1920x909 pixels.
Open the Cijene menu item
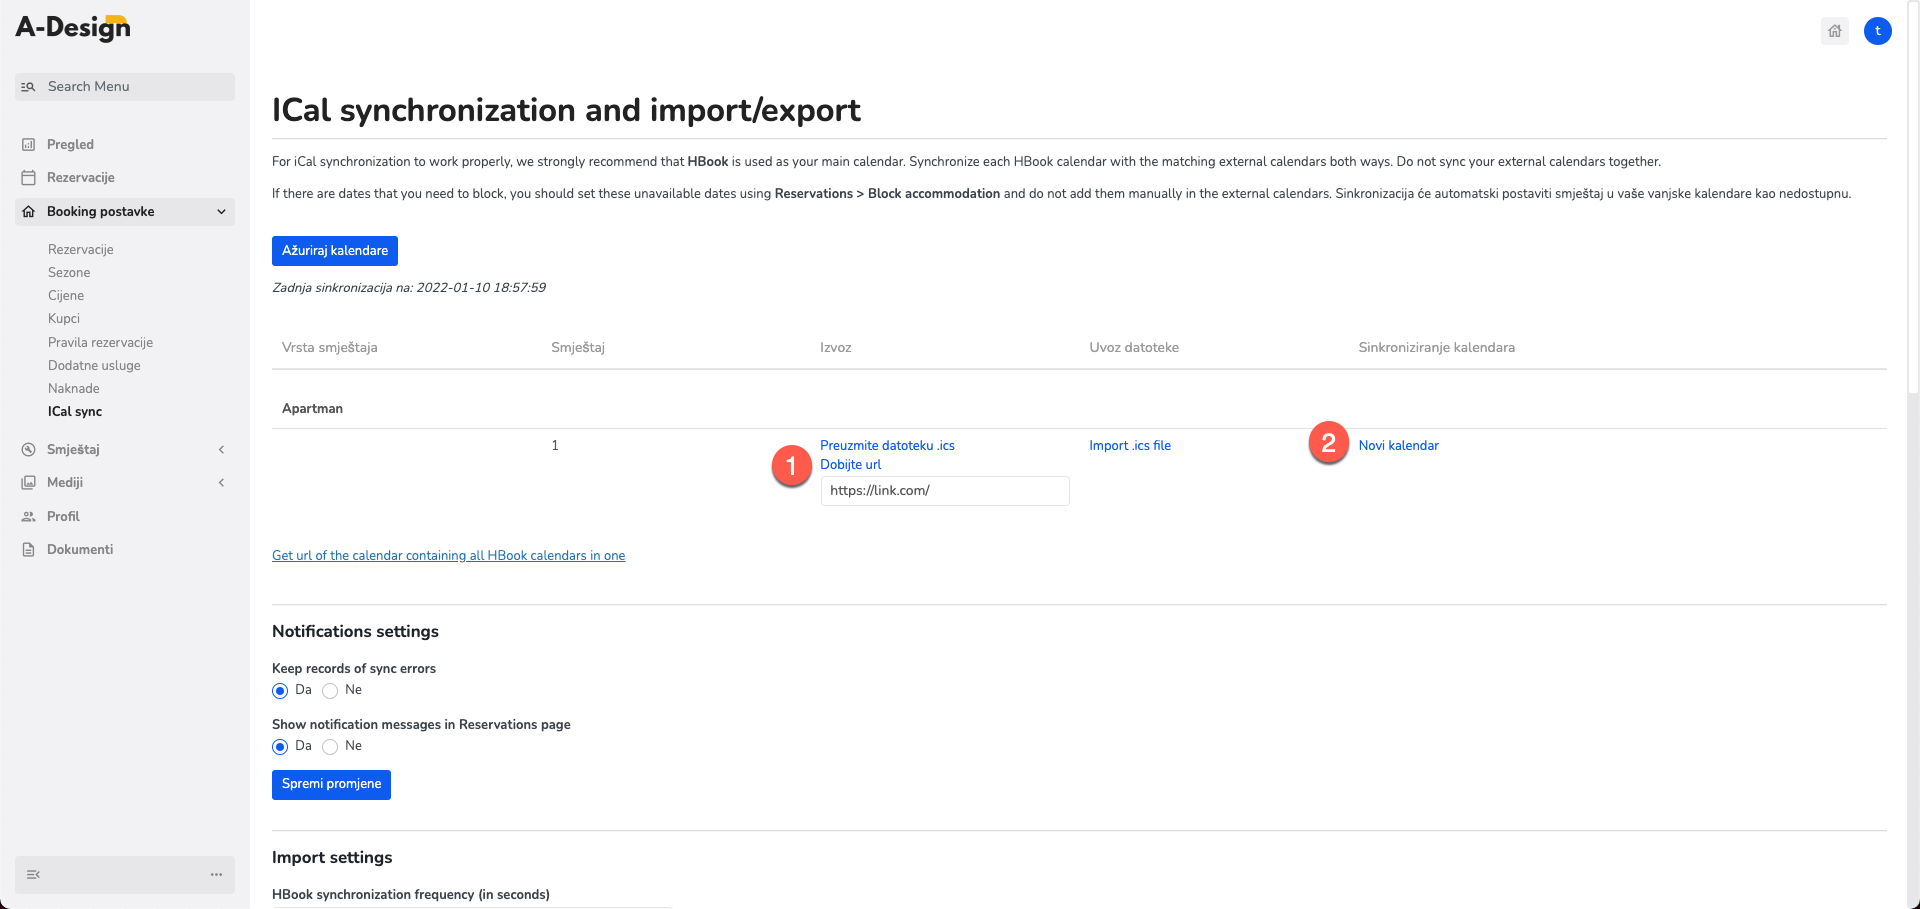pyautogui.click(x=66, y=295)
